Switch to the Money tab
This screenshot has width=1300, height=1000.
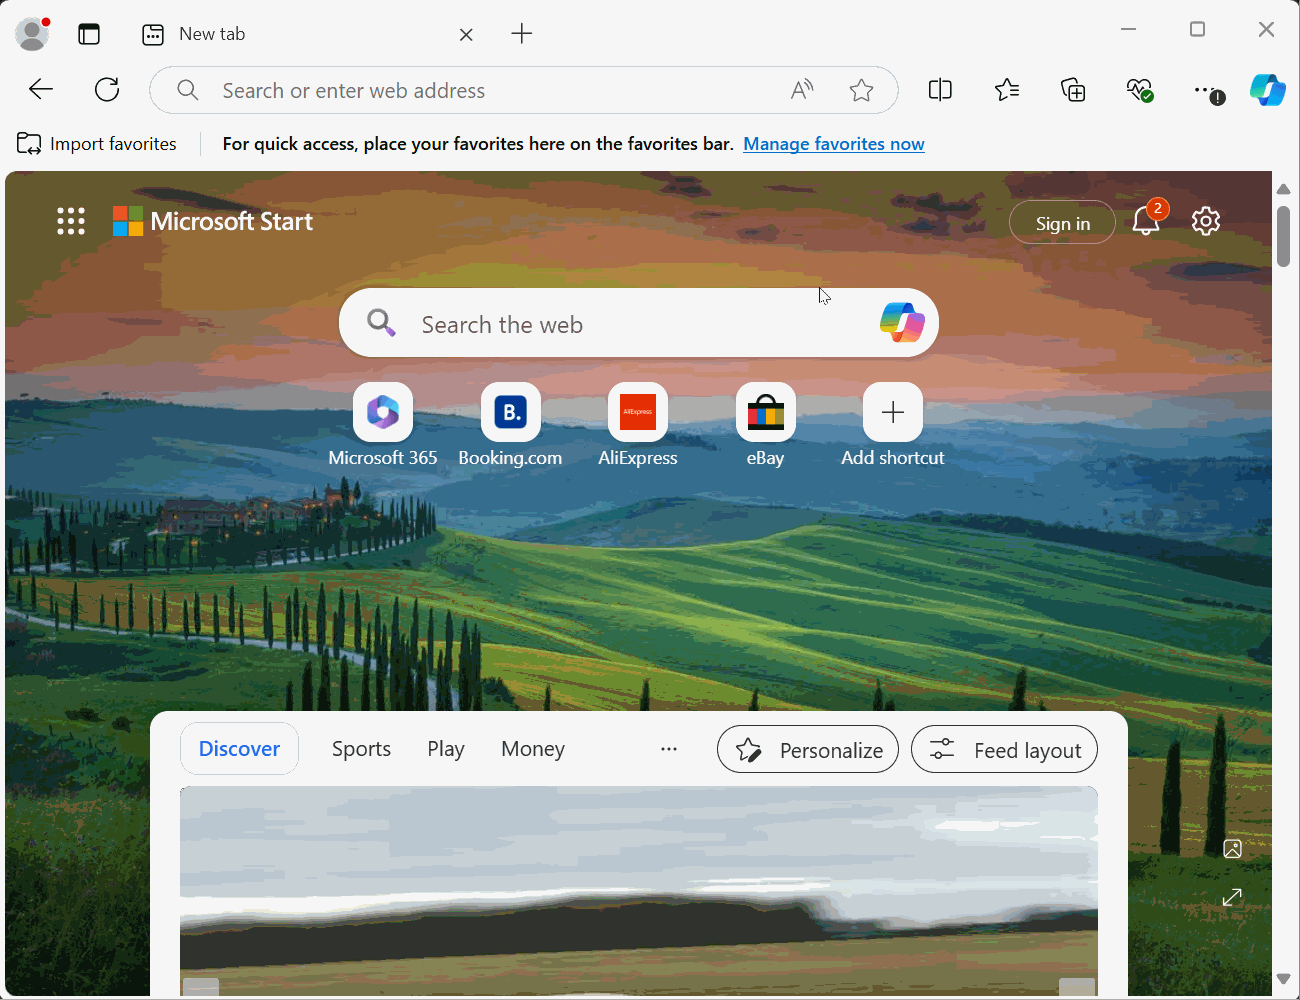click(x=533, y=749)
